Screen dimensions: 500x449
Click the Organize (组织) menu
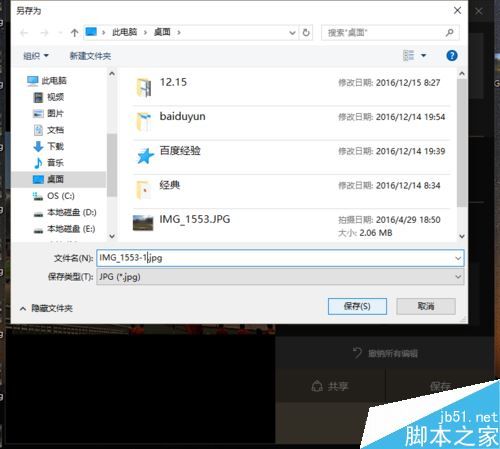pos(36,56)
